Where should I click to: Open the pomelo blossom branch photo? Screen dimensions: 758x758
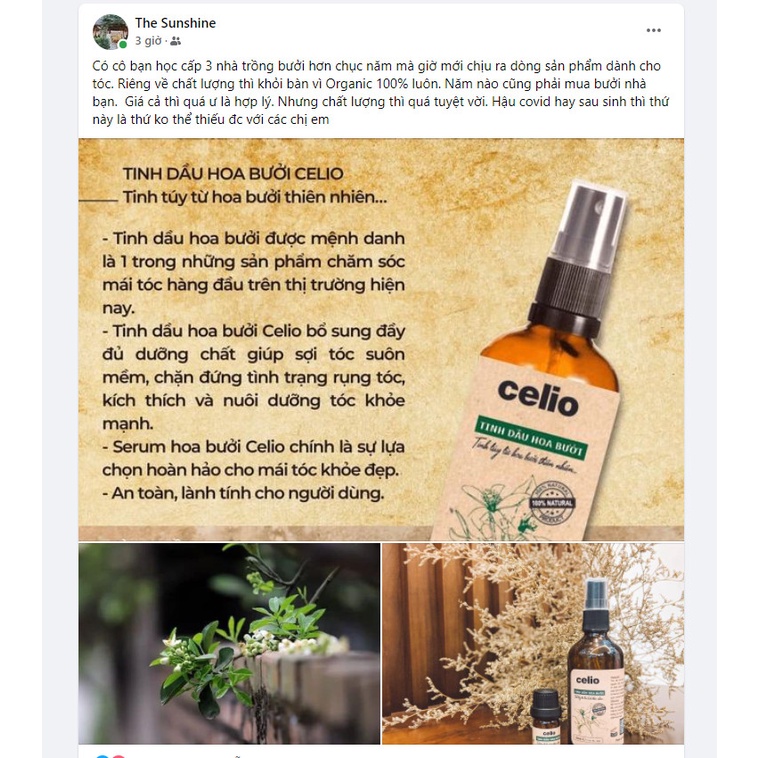(x=229, y=643)
